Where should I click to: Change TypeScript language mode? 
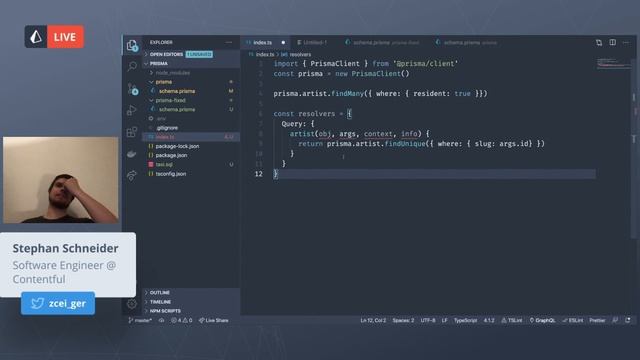coord(465,320)
